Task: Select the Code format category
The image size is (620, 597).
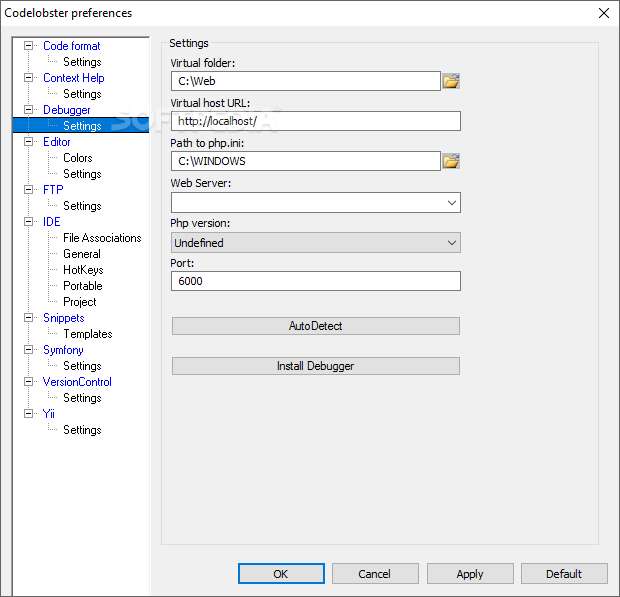Action: pyautogui.click(x=72, y=46)
